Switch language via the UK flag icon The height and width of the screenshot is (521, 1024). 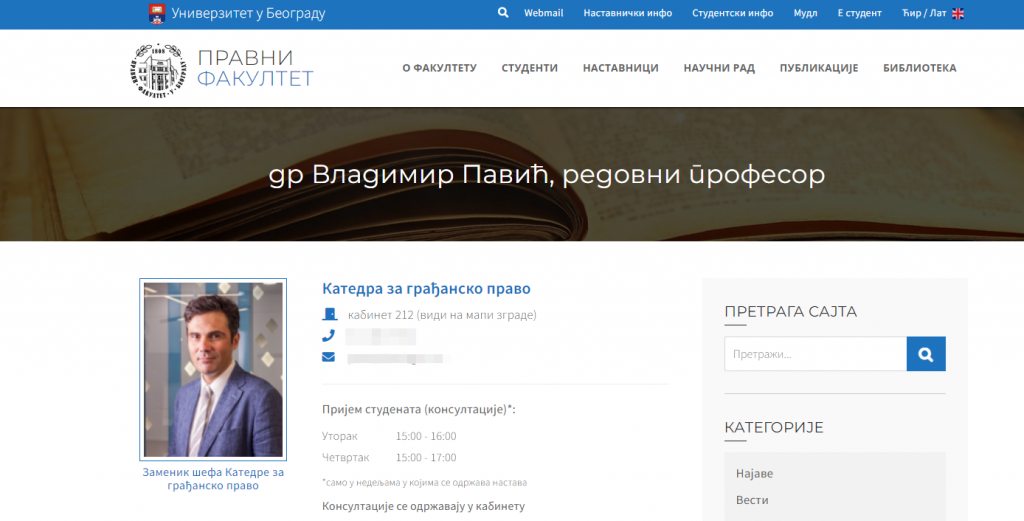pos(958,14)
